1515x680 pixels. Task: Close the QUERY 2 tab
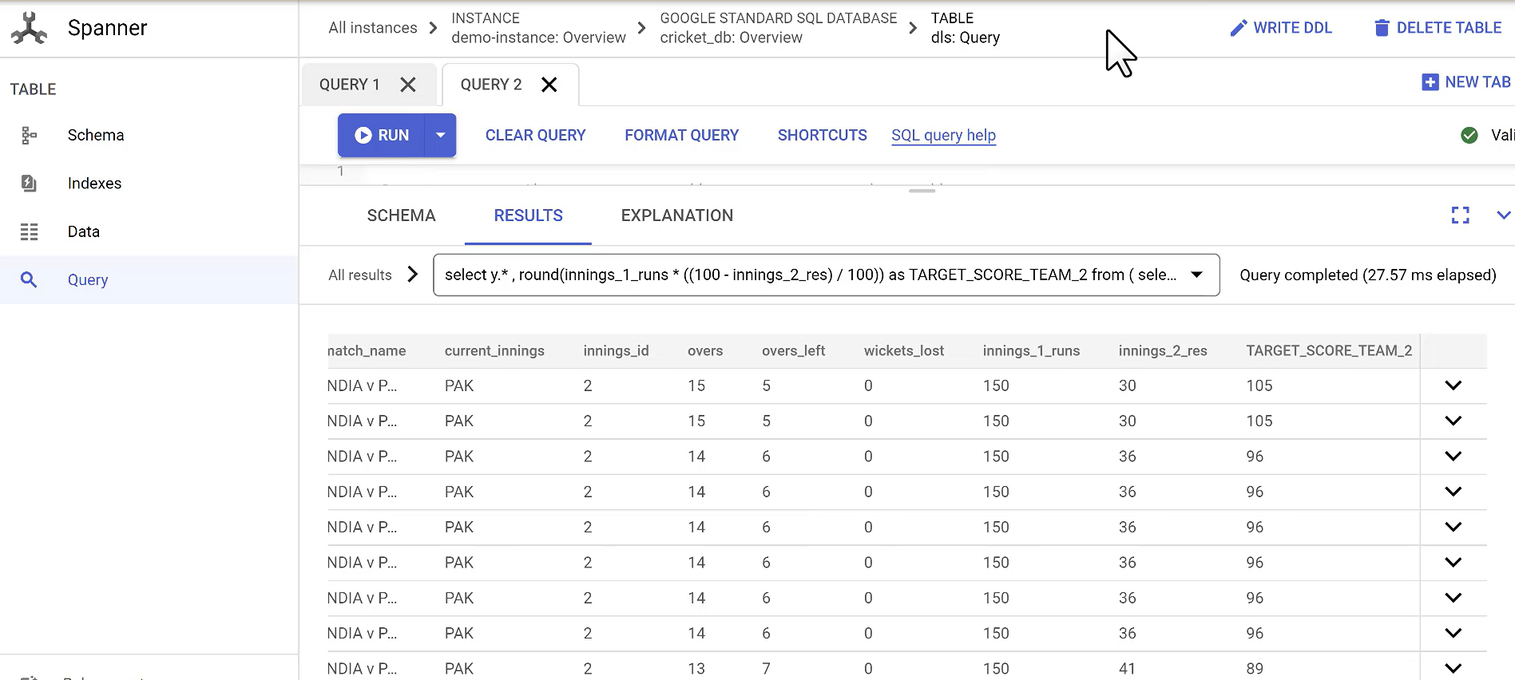pyautogui.click(x=549, y=85)
